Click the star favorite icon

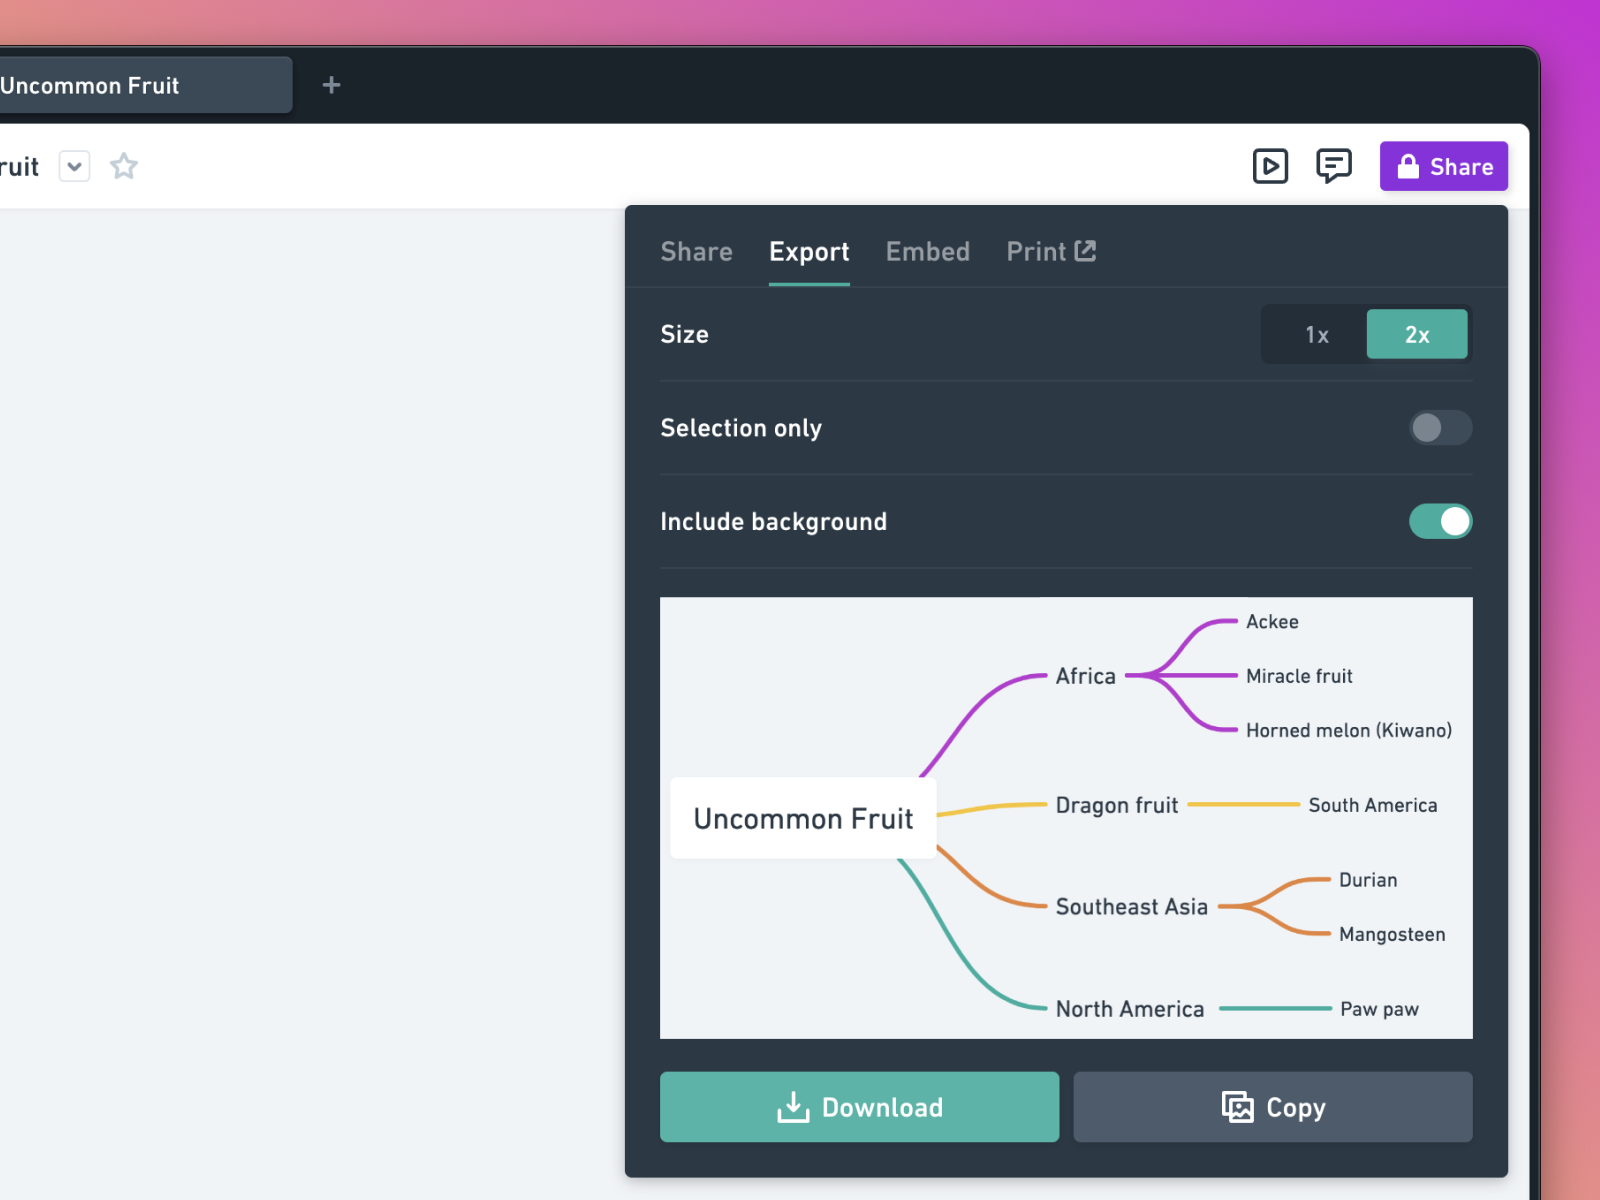(124, 166)
